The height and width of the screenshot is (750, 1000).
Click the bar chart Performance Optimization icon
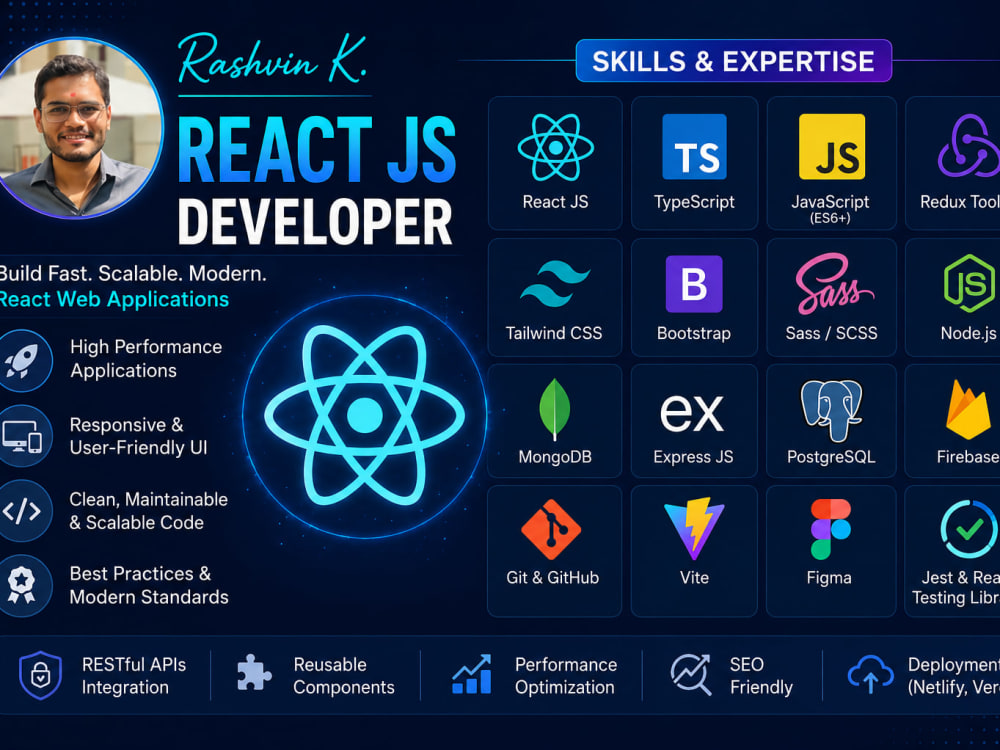[x=472, y=674]
